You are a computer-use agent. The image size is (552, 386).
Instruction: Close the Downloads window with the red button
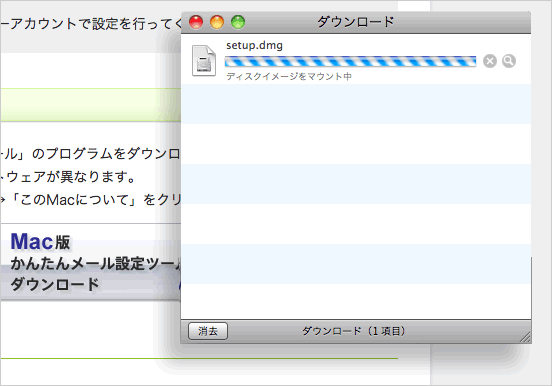[x=196, y=22]
